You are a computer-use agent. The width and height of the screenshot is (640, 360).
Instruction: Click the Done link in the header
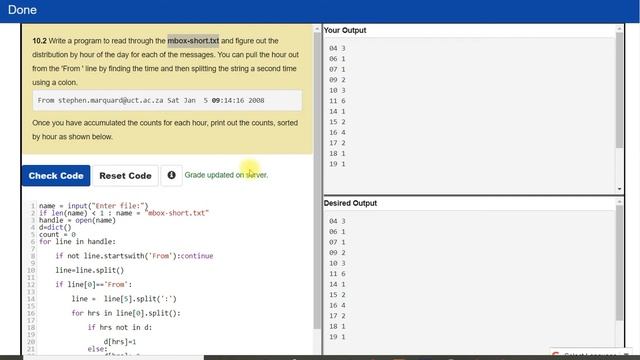[22, 10]
